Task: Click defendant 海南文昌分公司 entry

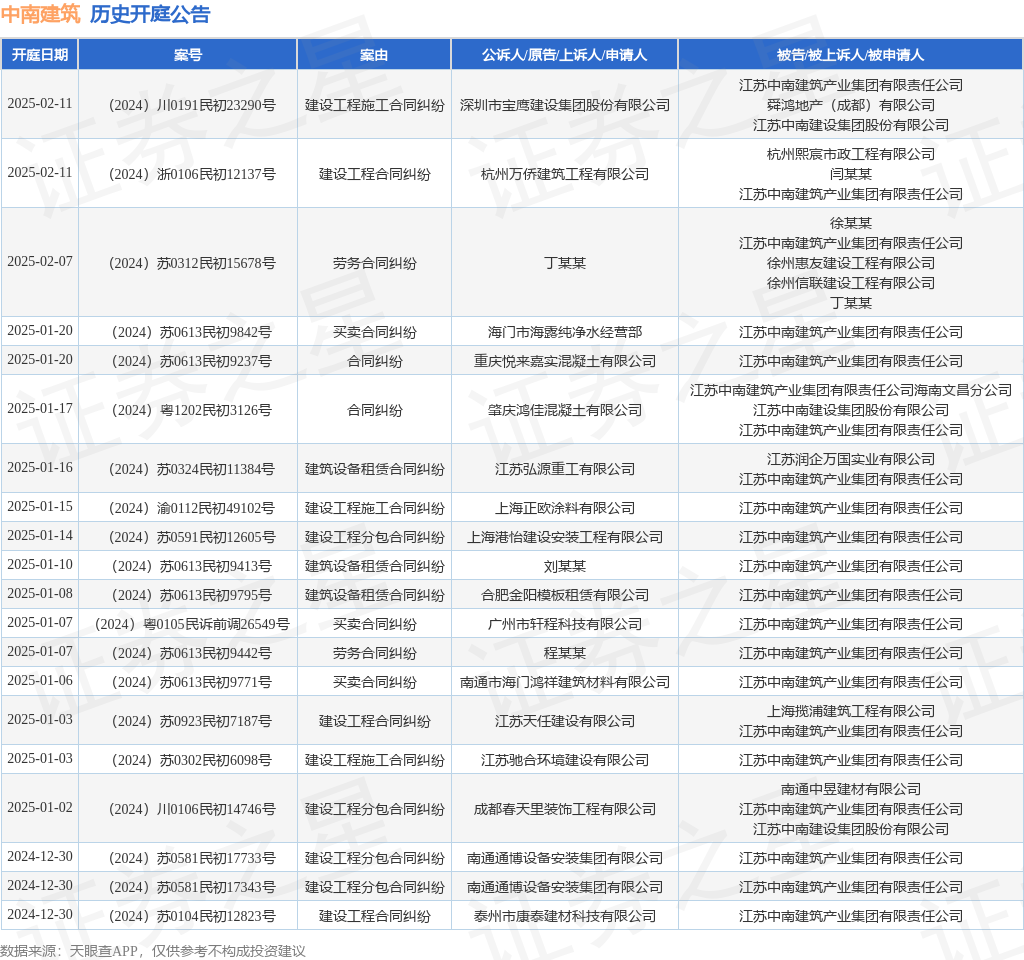Action: [x=851, y=391]
